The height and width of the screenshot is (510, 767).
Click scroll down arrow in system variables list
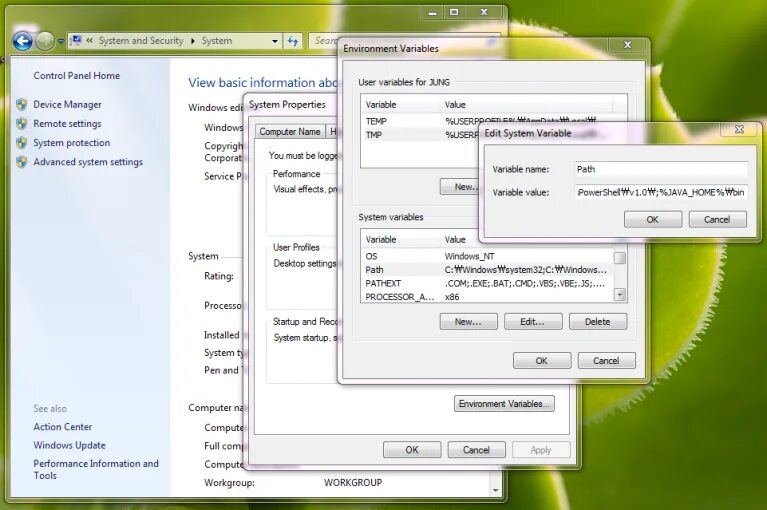(620, 294)
